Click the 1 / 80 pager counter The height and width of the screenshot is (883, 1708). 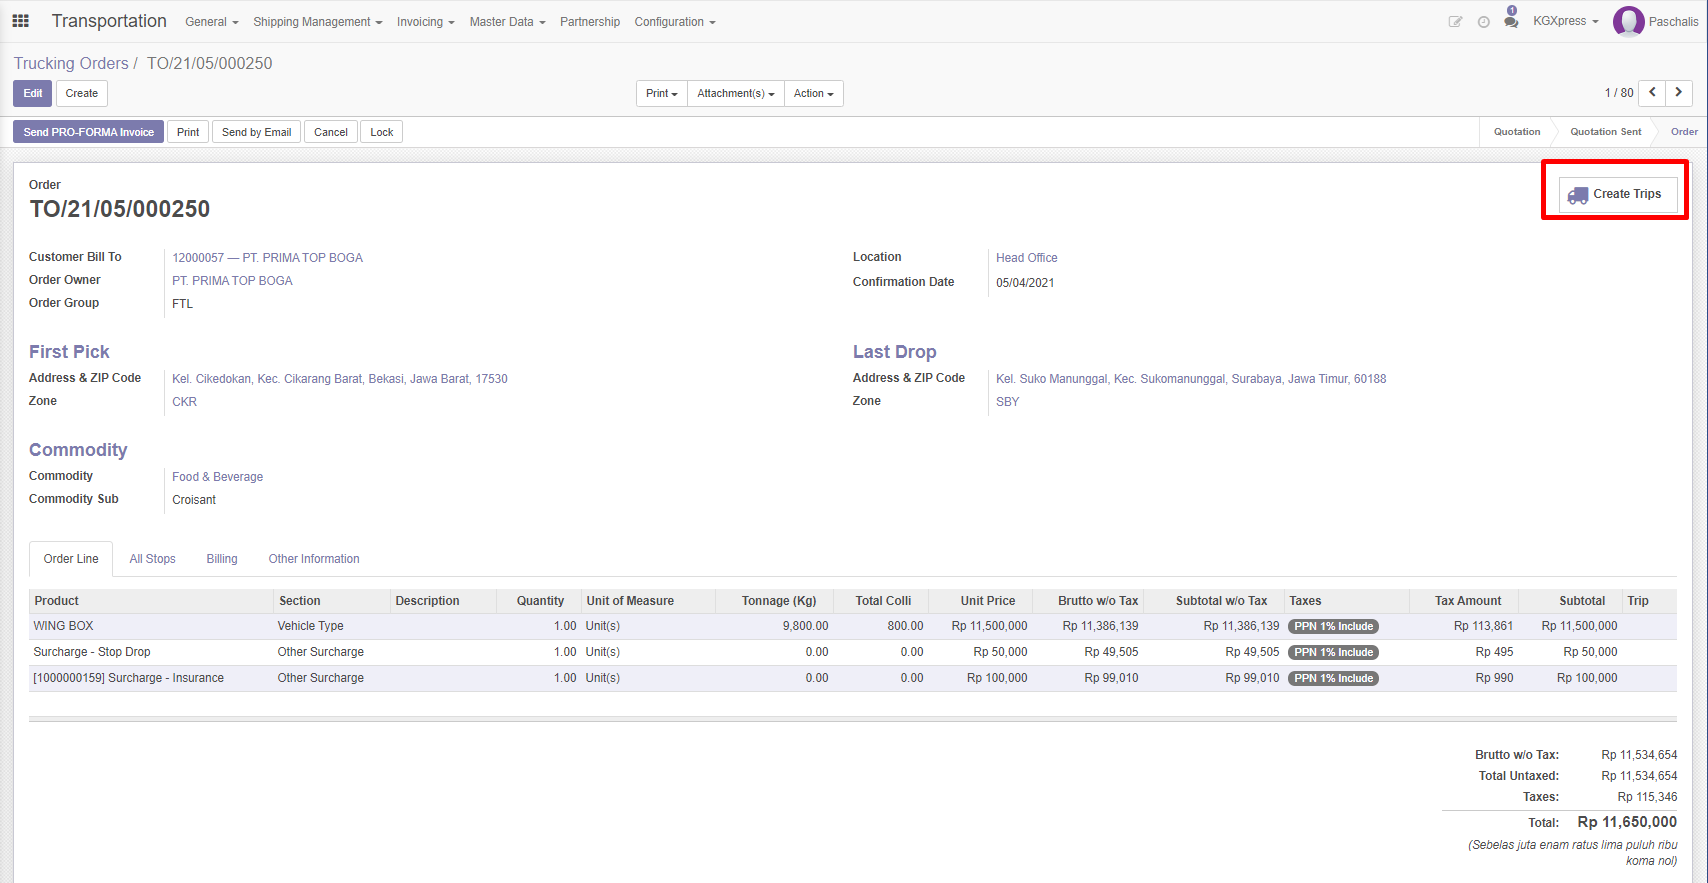pyautogui.click(x=1619, y=93)
